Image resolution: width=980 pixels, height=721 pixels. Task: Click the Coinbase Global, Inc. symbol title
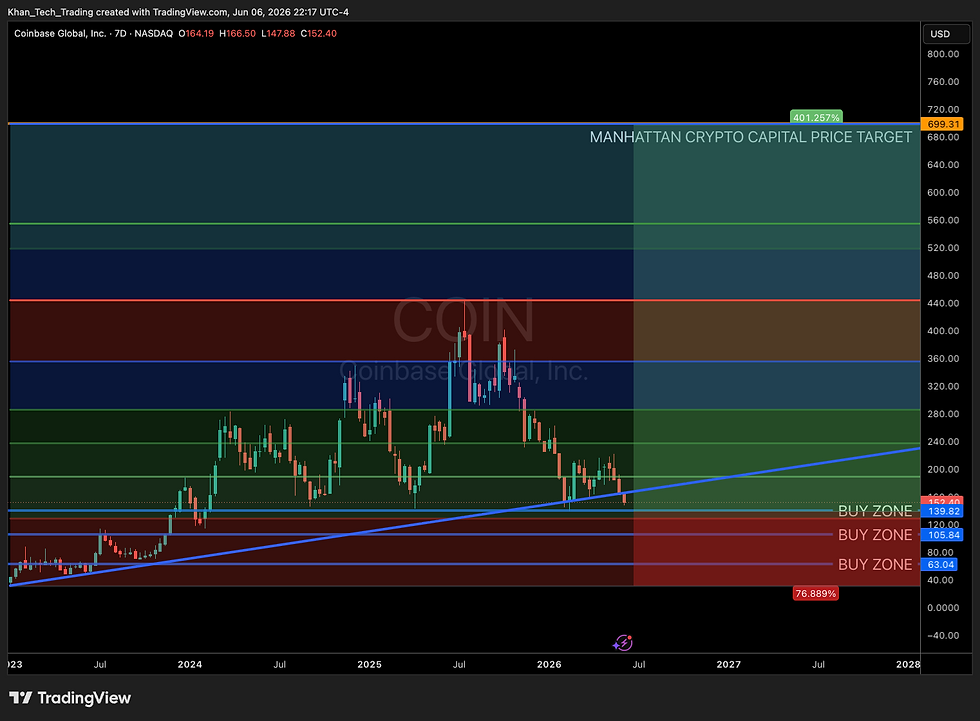pos(60,34)
